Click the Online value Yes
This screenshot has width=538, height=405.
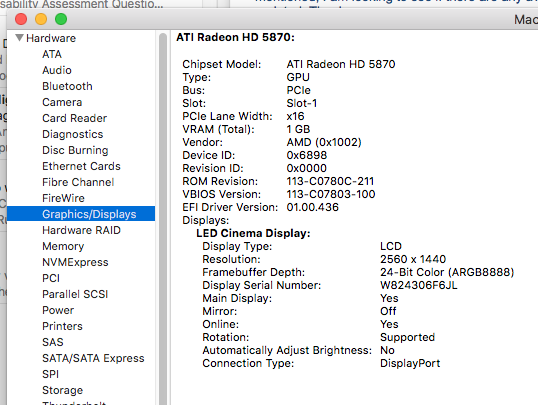(389, 324)
